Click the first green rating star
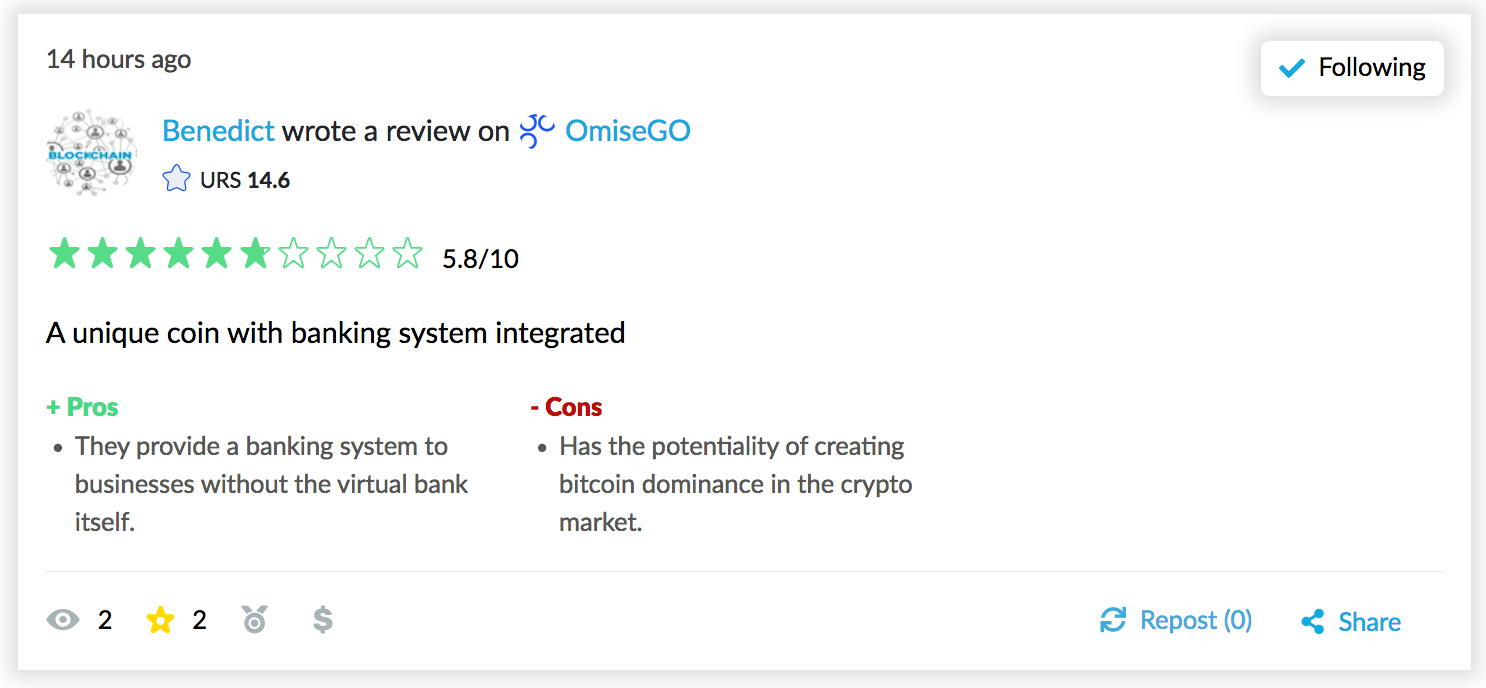Viewport: 1486px width, 688px height. pos(64,255)
